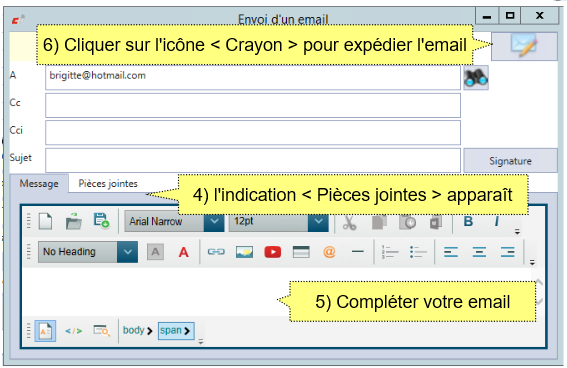Save content with the disk icon
This screenshot has height=368, width=567.
[101, 220]
